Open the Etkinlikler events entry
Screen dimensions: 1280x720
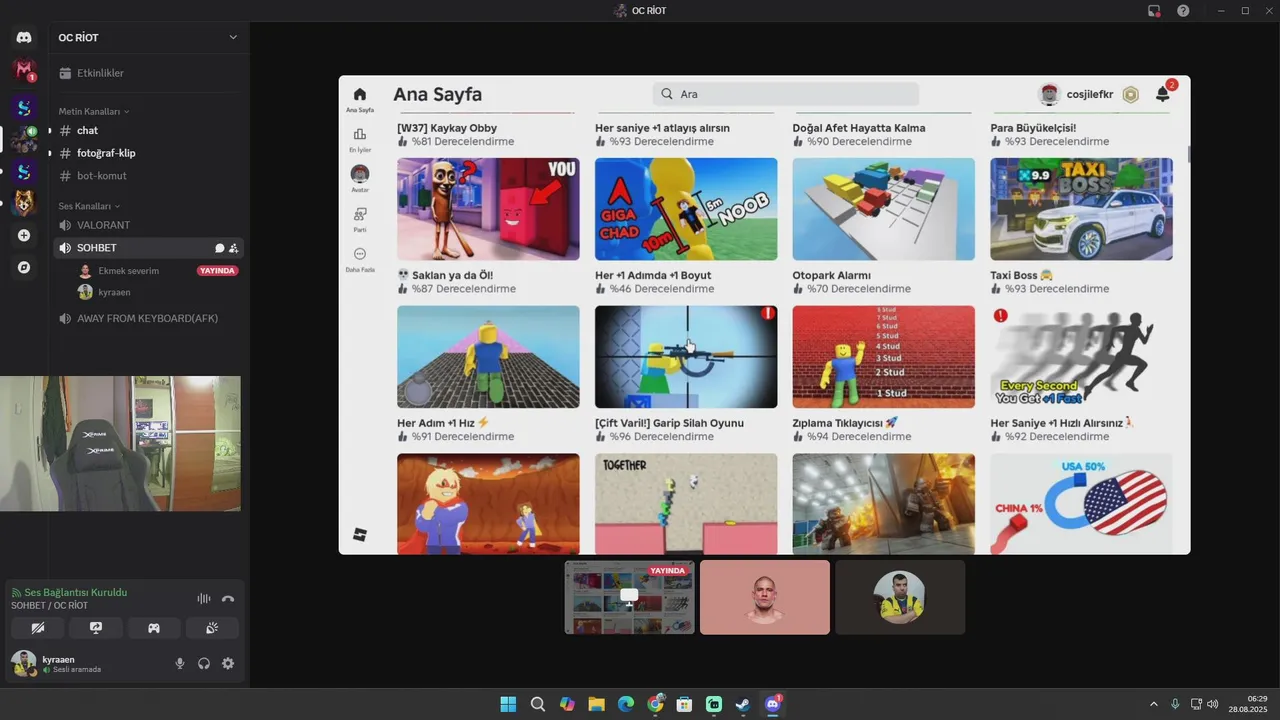point(146,73)
